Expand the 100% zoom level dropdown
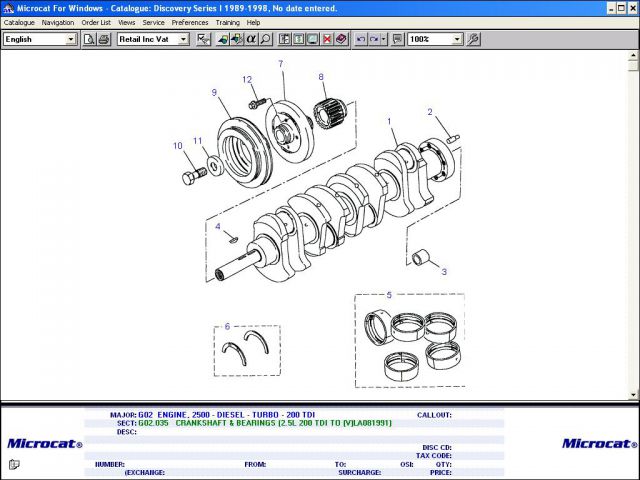 (x=457, y=39)
